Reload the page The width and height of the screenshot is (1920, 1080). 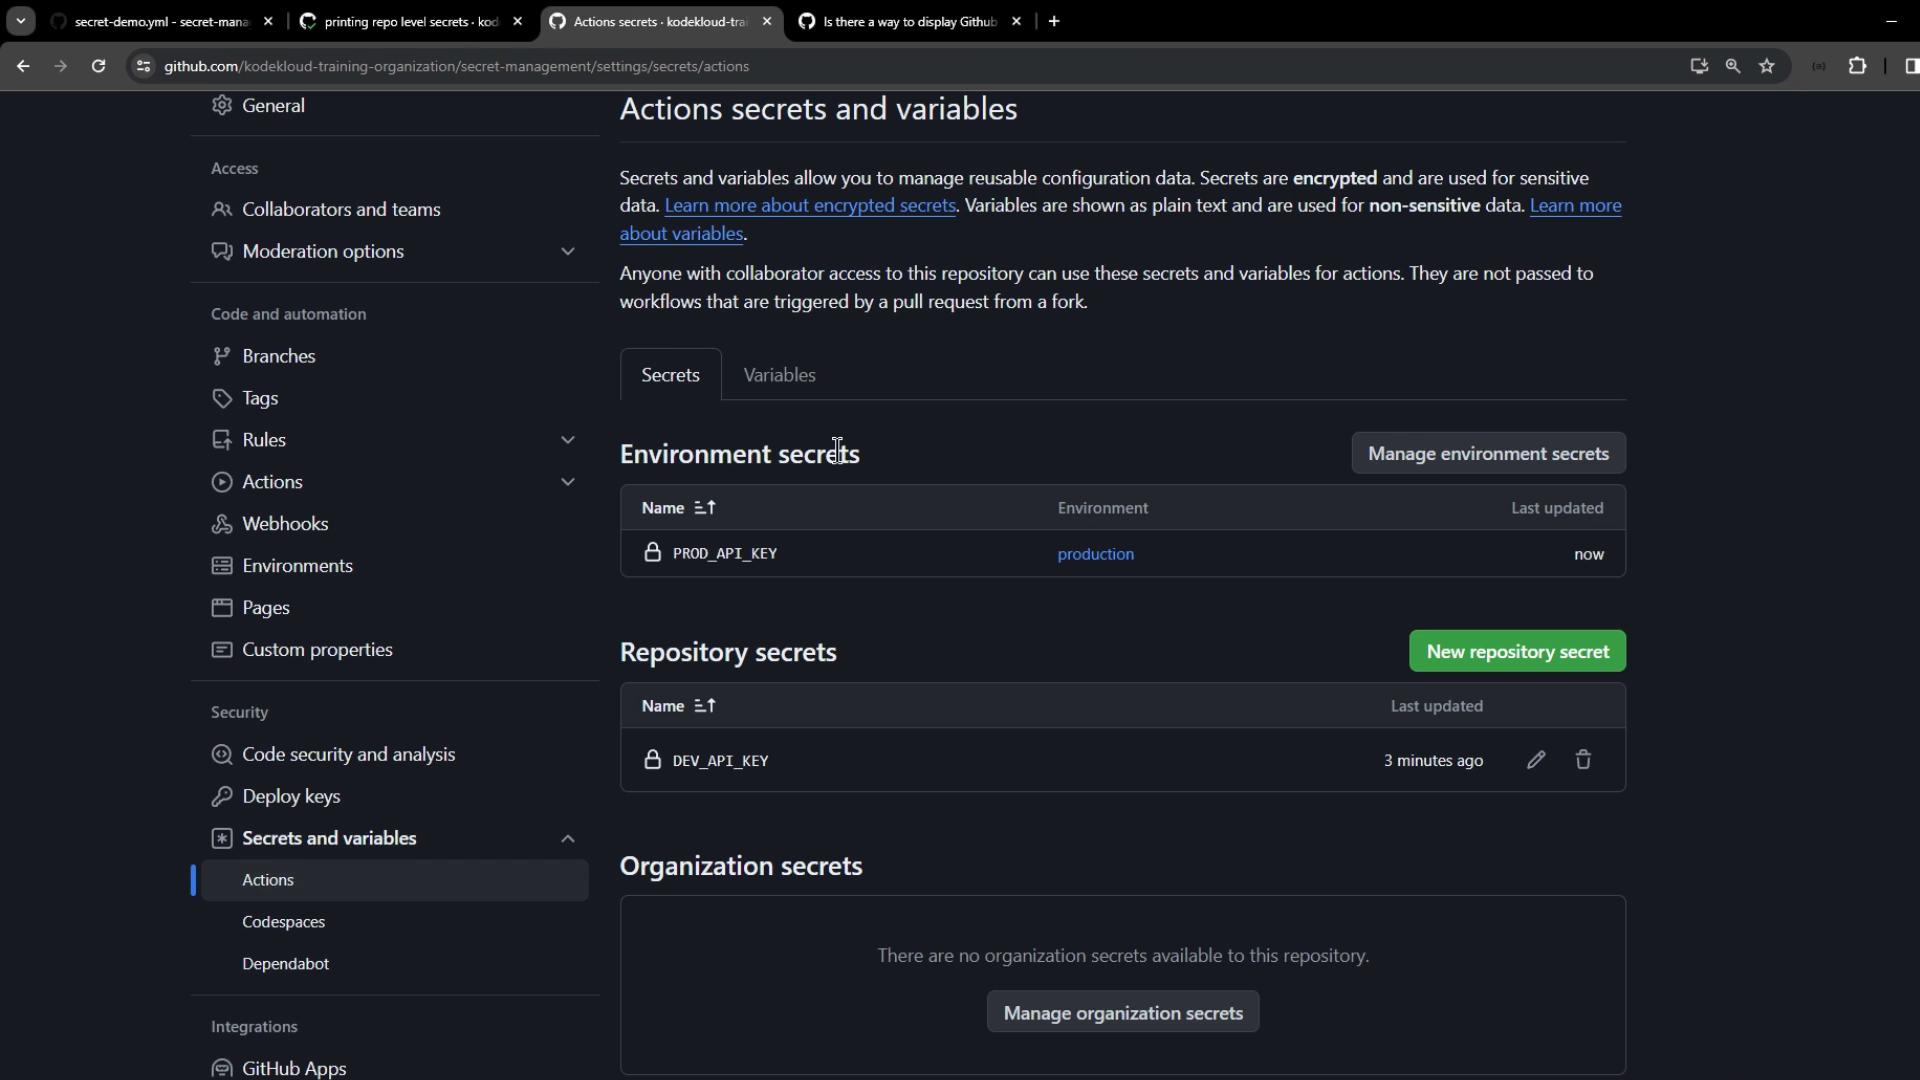pos(98,66)
